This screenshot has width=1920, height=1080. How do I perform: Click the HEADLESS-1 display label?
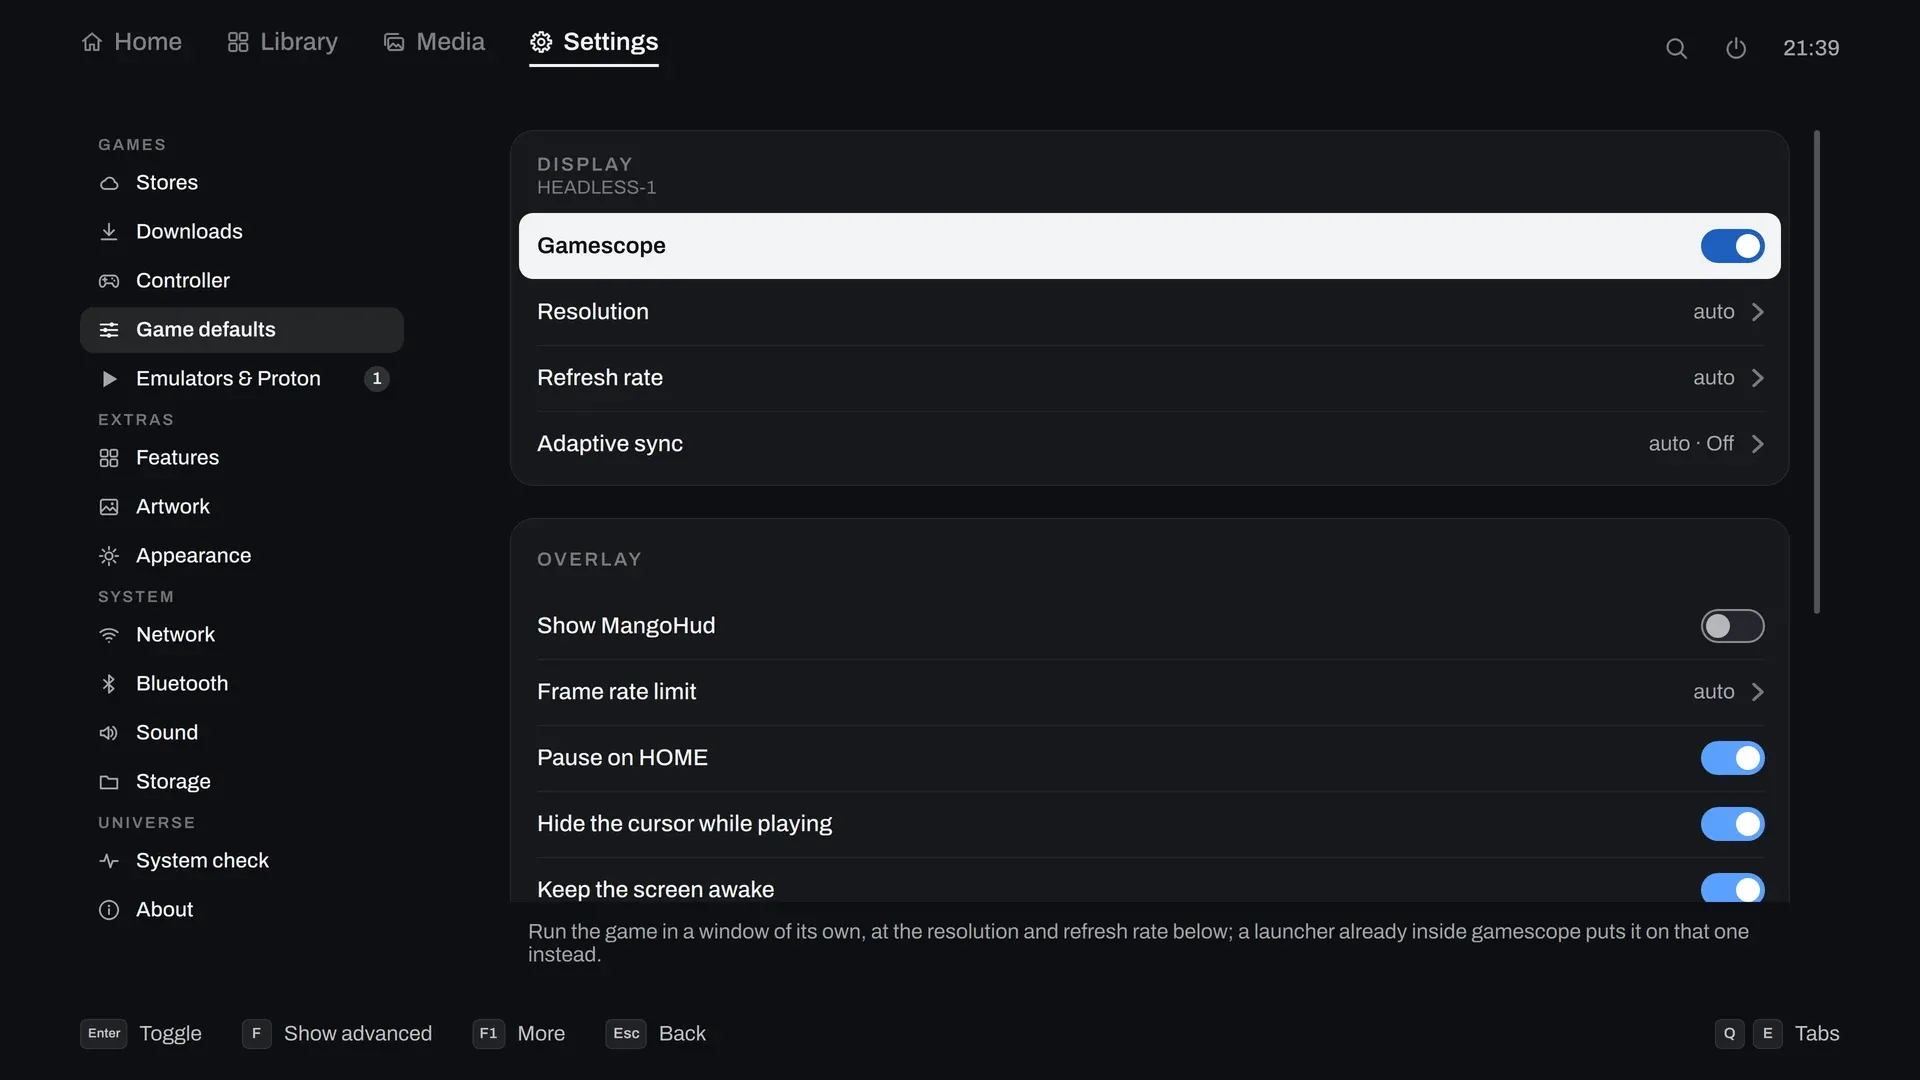597,188
